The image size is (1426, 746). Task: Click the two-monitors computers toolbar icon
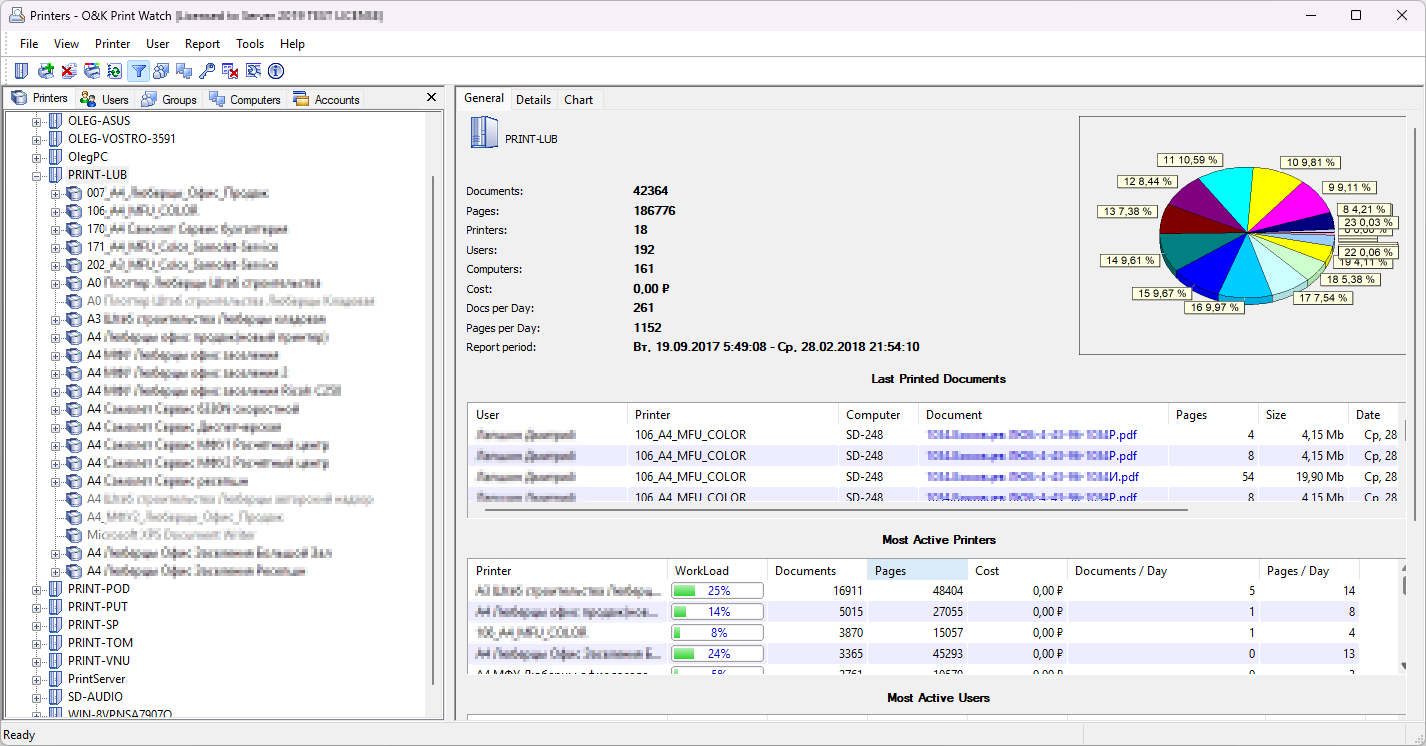pos(183,71)
